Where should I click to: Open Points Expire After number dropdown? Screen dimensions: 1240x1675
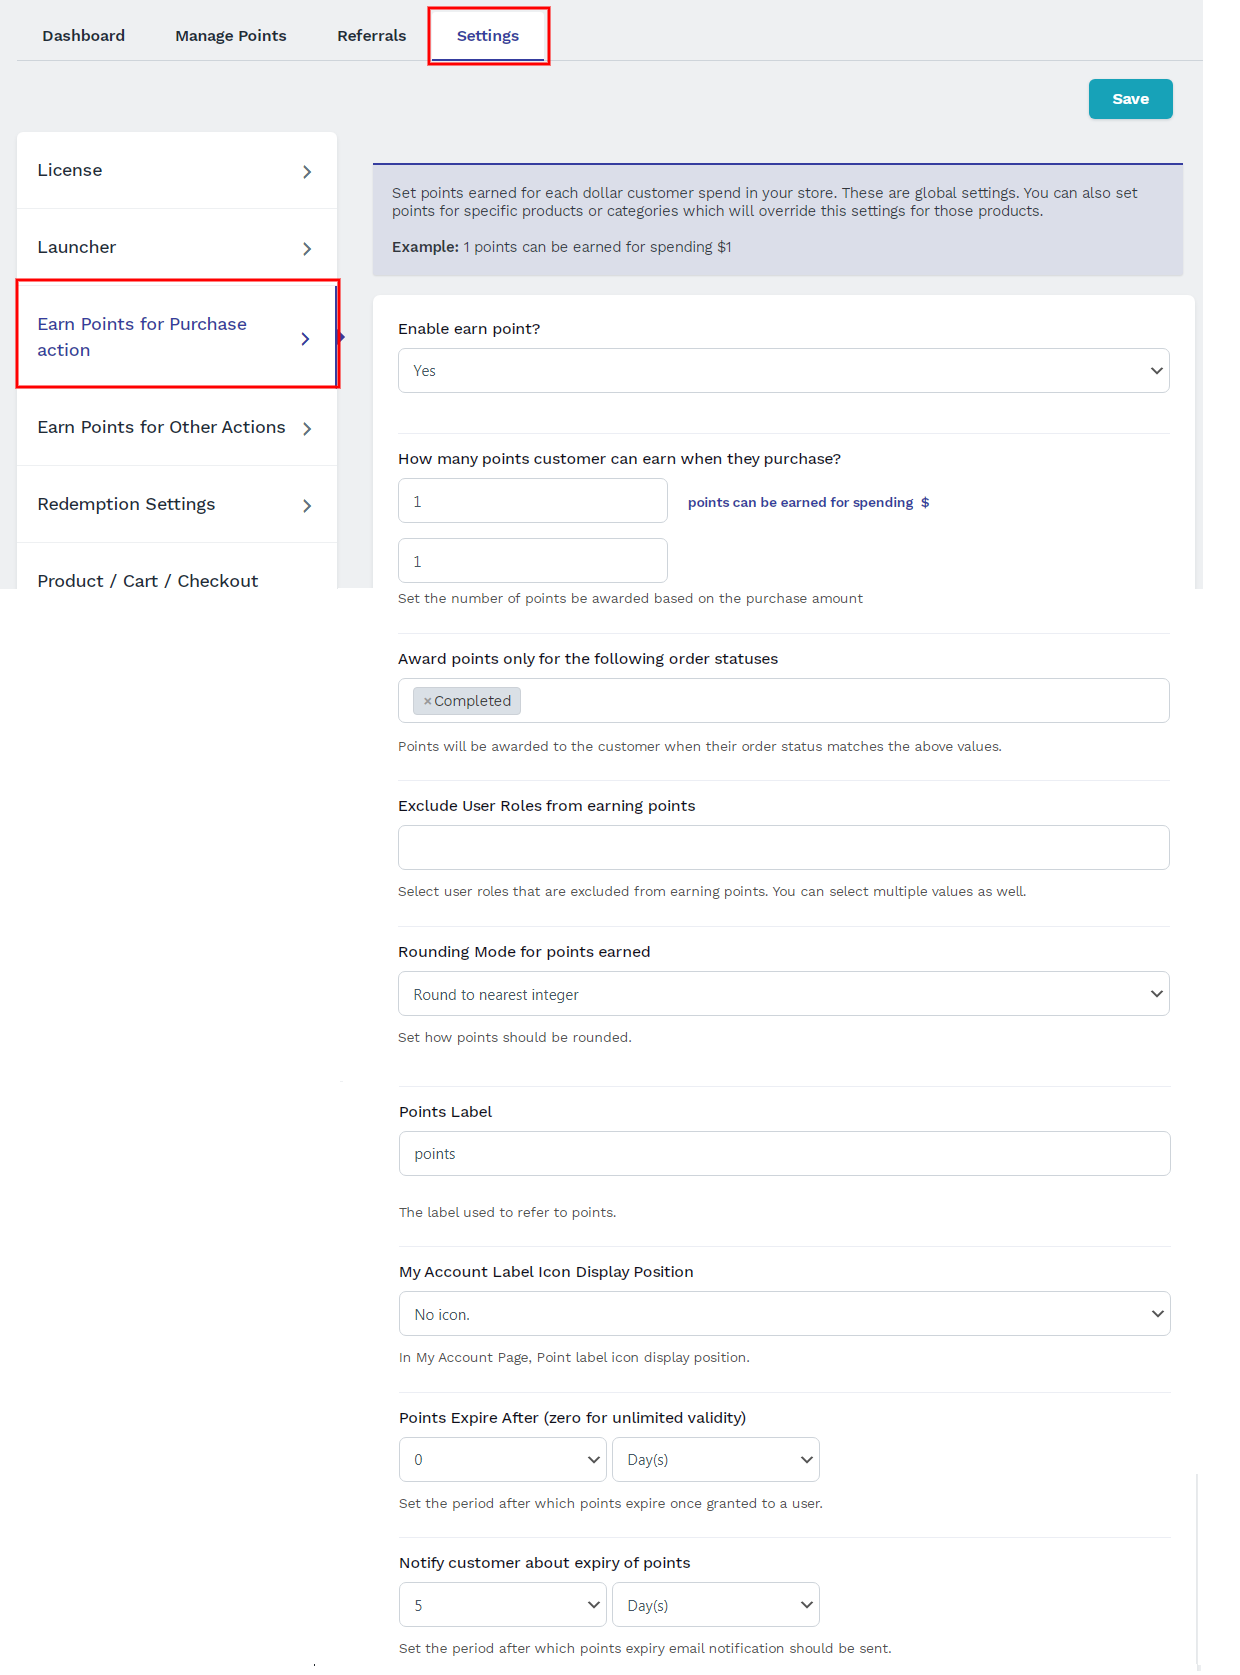click(502, 1460)
